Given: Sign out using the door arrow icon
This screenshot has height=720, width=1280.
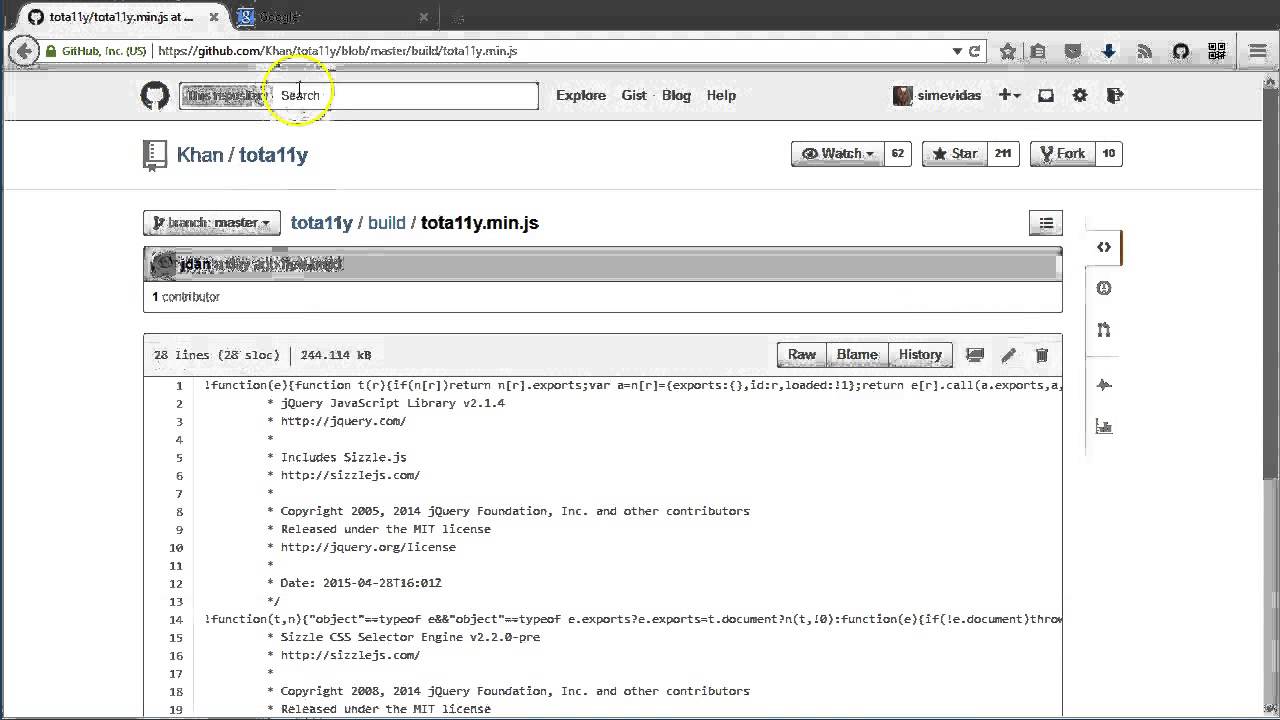Looking at the screenshot, I should coord(1115,96).
